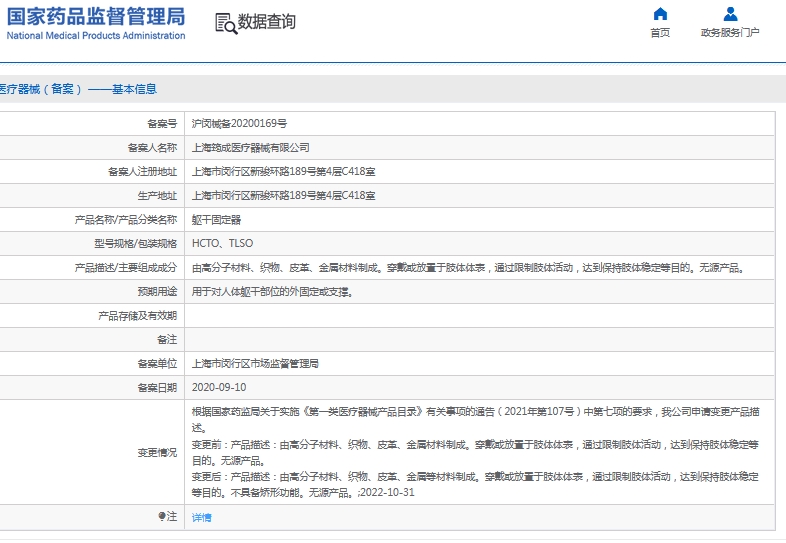
Task: Click the data query magnifier icon
Action: point(226,24)
